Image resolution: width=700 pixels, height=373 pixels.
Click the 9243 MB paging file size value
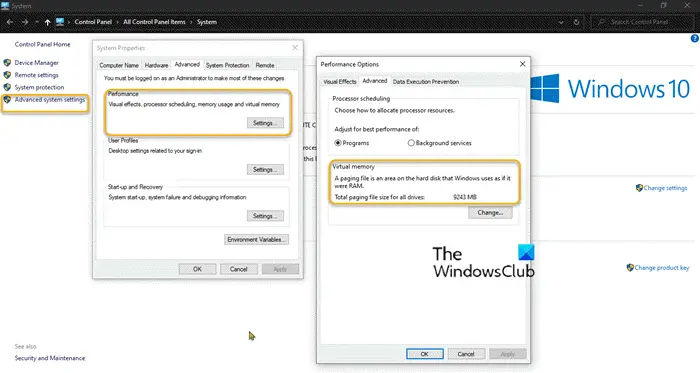465,197
